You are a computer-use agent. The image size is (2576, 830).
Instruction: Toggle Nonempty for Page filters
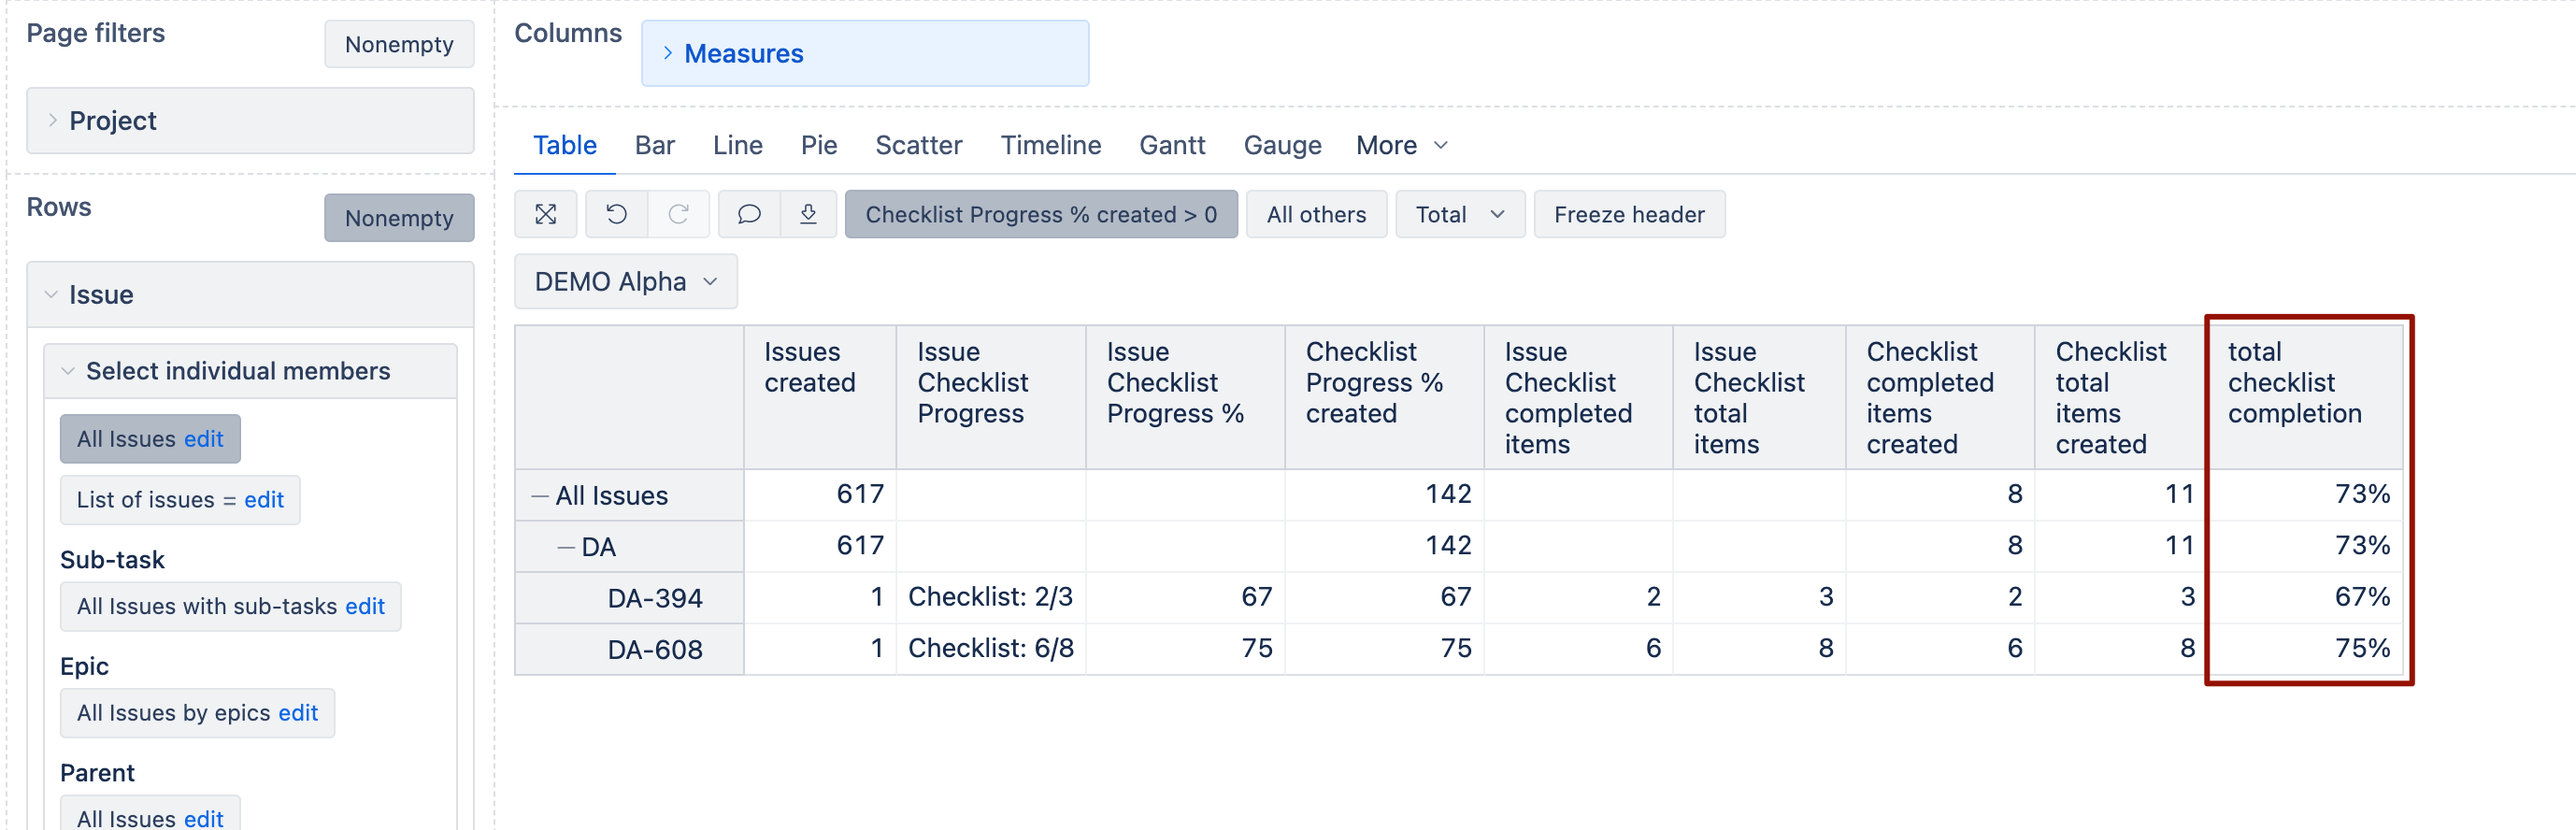(399, 44)
